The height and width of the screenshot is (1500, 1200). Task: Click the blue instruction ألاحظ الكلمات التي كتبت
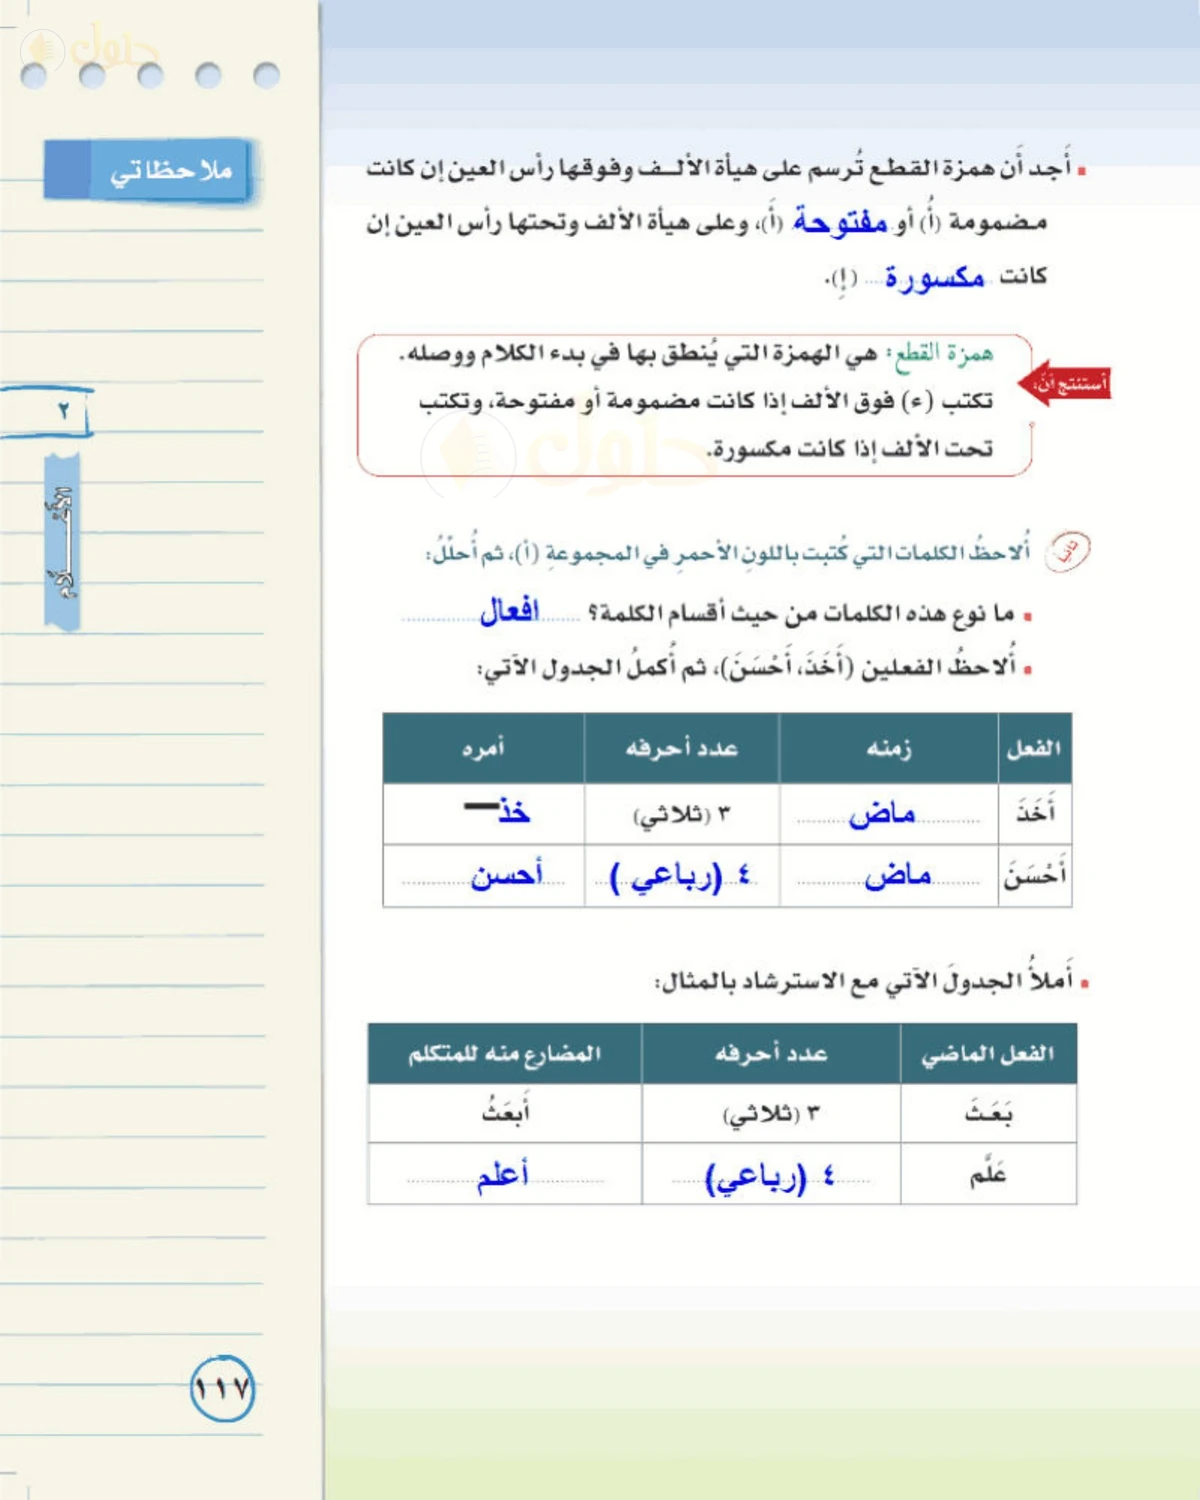tap(728, 552)
